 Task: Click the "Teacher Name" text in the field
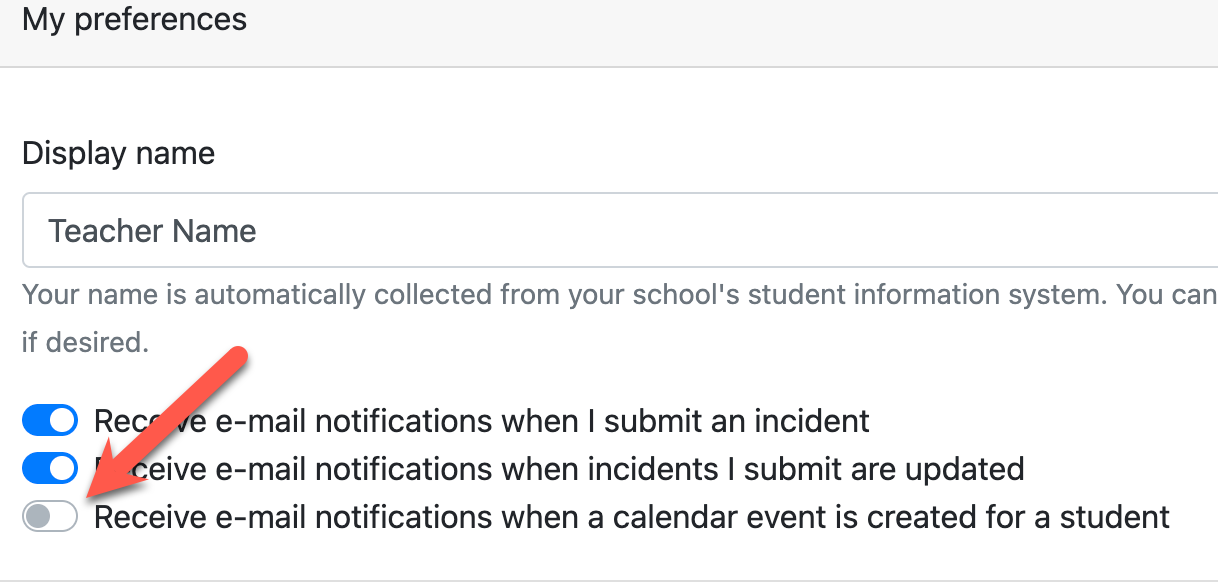point(152,231)
